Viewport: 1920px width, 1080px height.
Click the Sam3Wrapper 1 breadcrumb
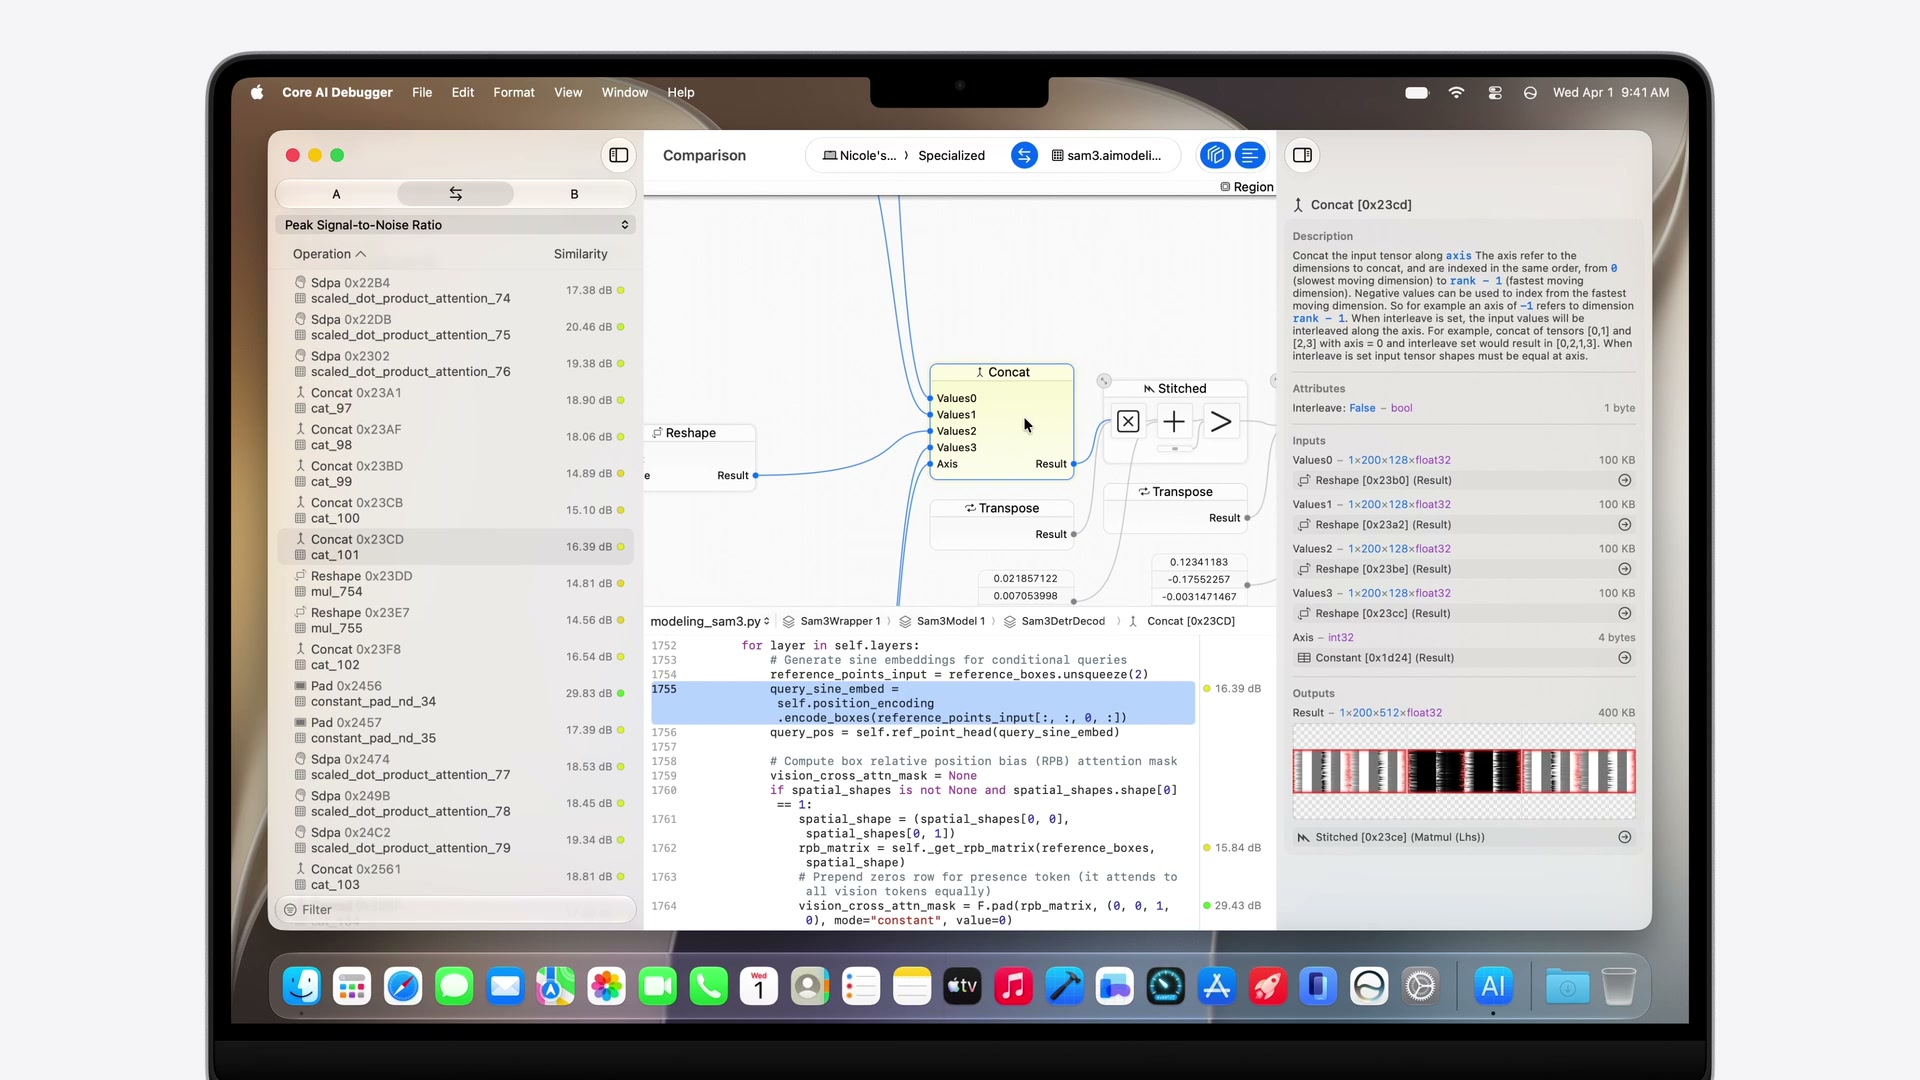click(x=831, y=622)
